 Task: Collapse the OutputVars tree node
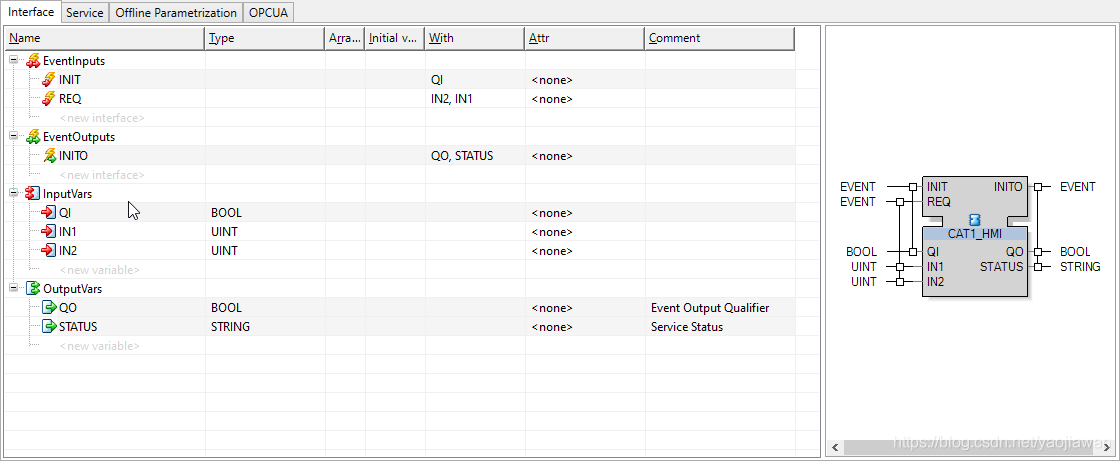[14, 289]
